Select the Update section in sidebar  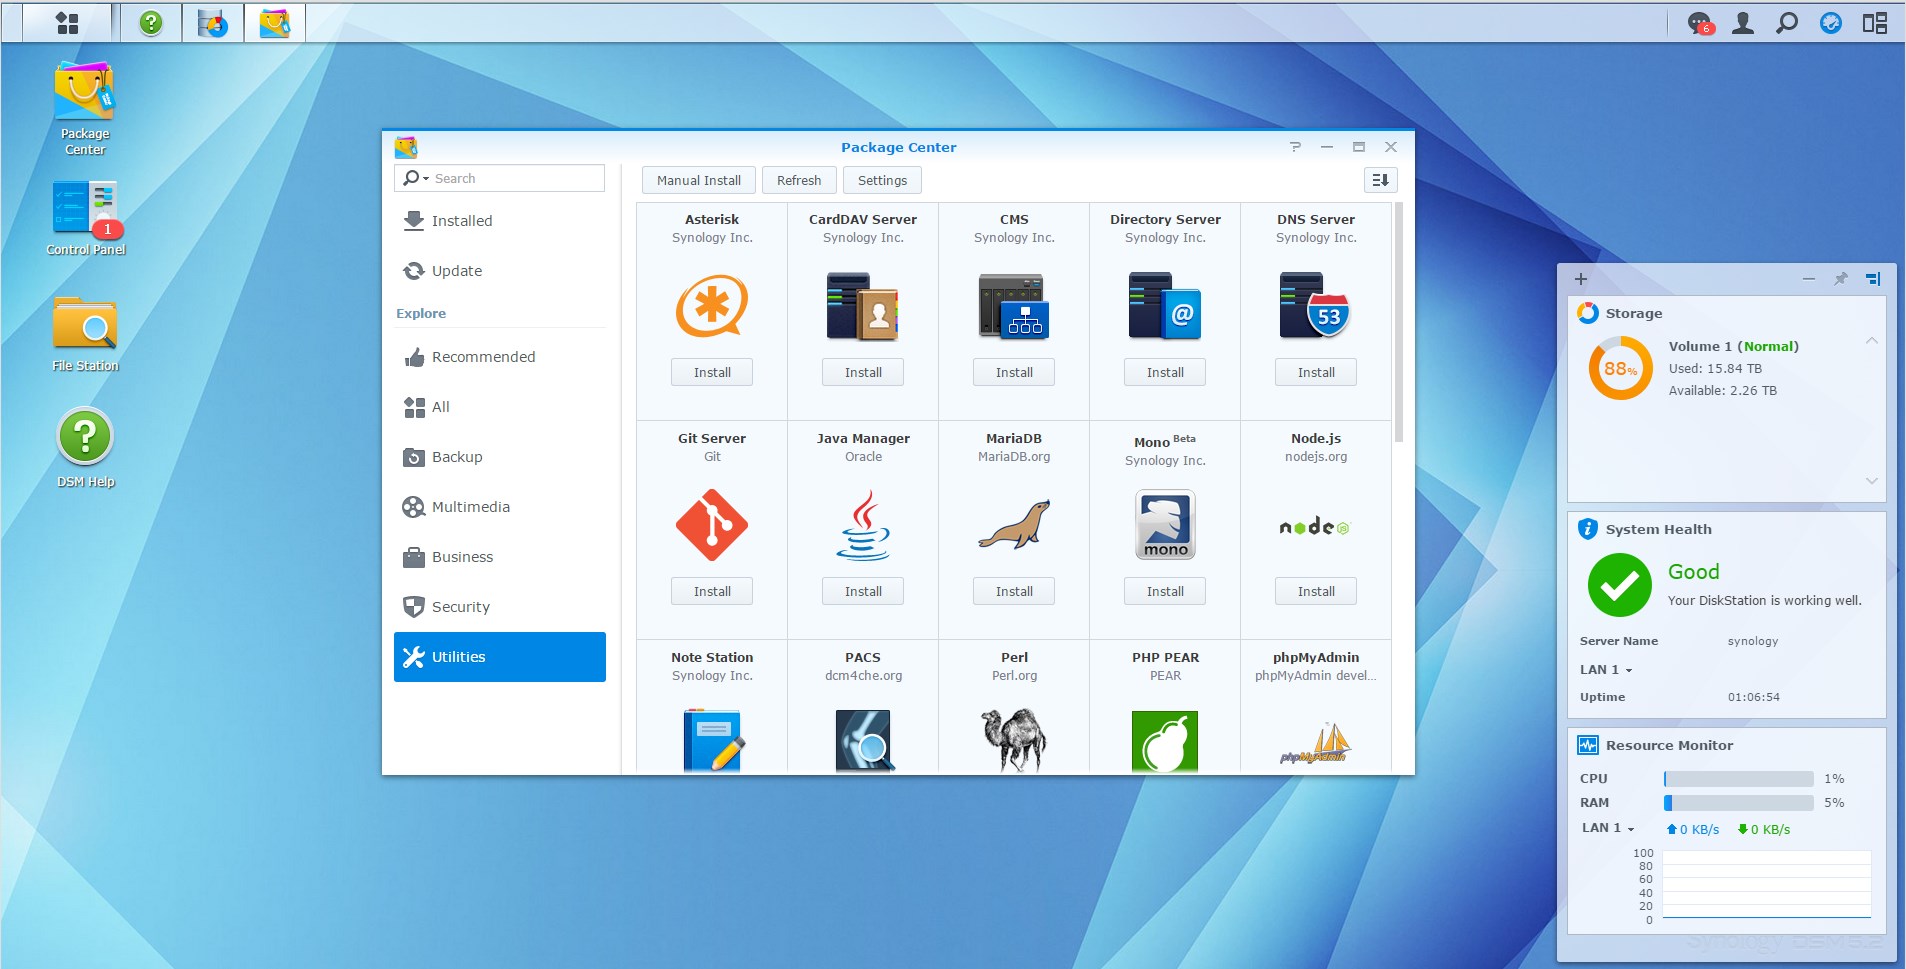click(x=456, y=270)
